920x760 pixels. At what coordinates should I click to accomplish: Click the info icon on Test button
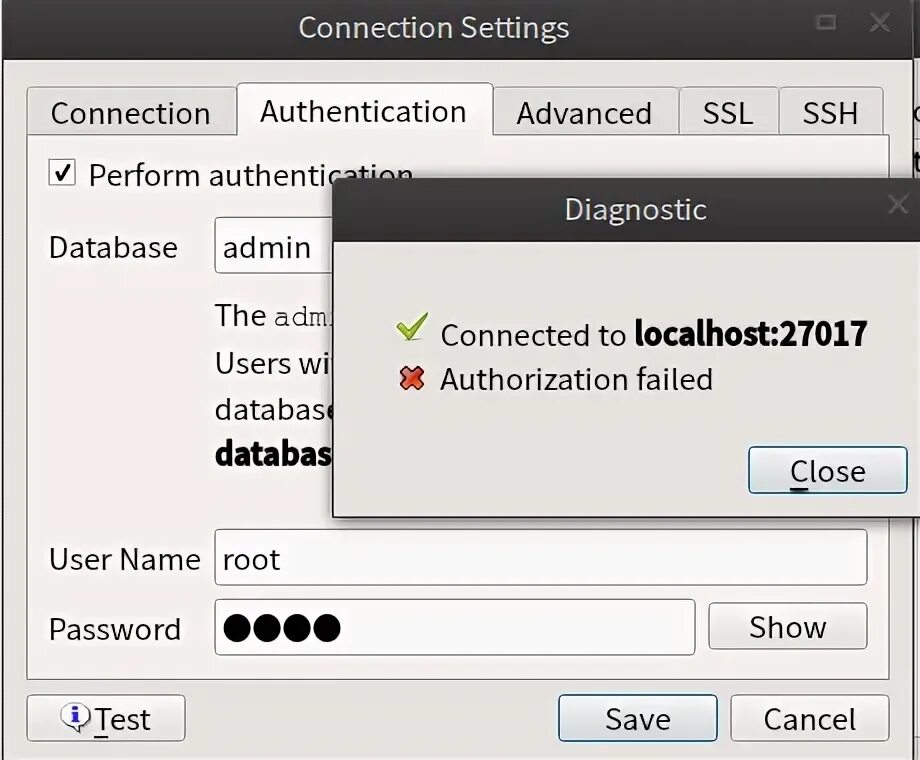click(x=75, y=717)
